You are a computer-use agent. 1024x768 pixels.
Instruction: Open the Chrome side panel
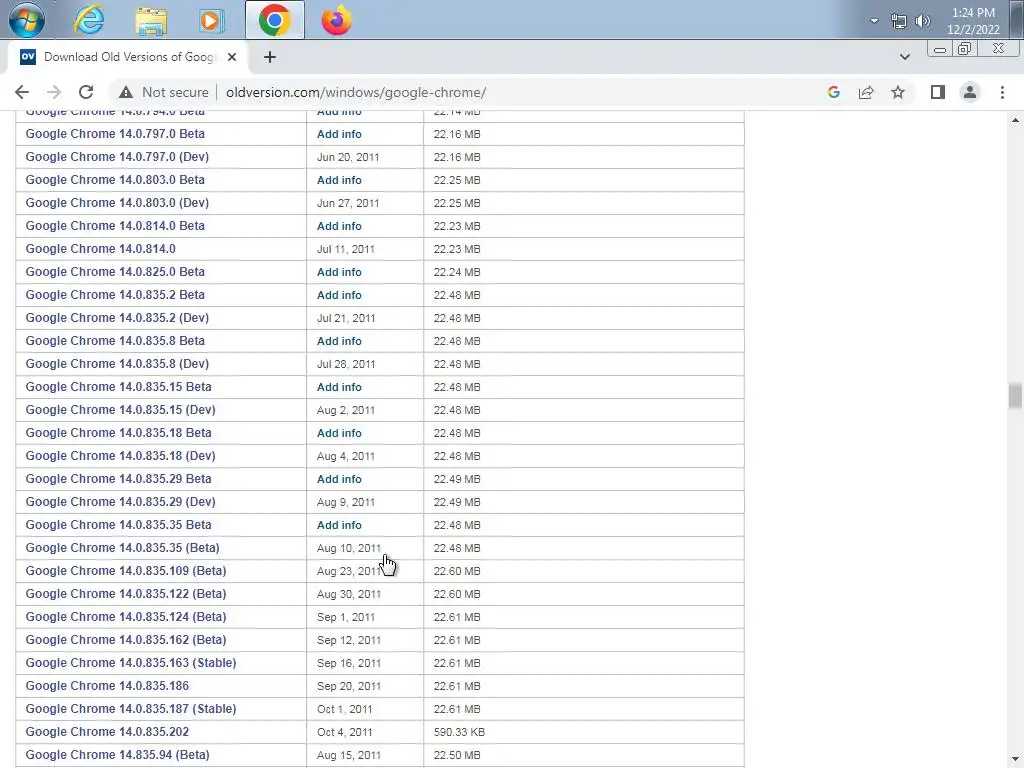[938, 92]
